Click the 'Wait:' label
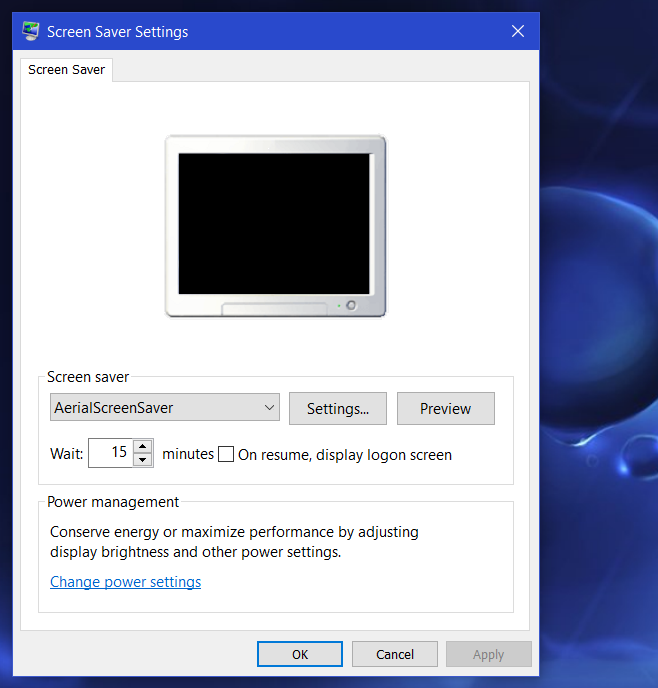658x688 pixels. pos(67,453)
